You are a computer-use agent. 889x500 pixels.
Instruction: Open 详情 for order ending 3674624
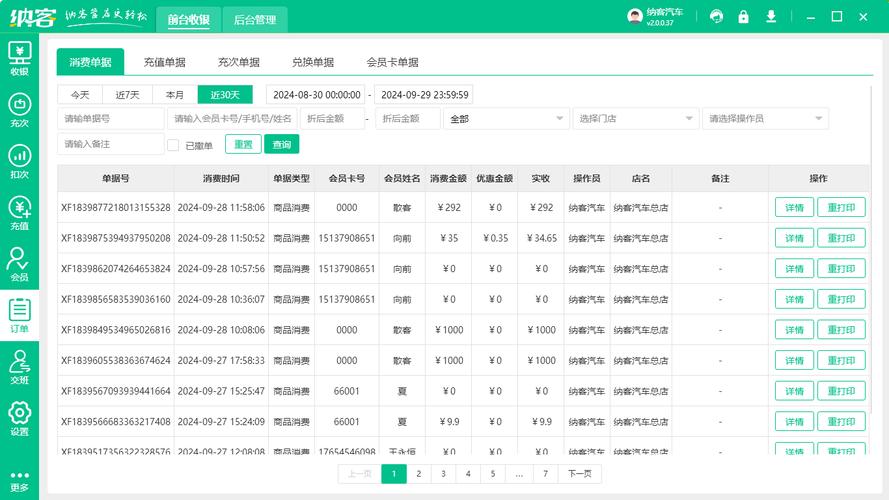[794, 361]
